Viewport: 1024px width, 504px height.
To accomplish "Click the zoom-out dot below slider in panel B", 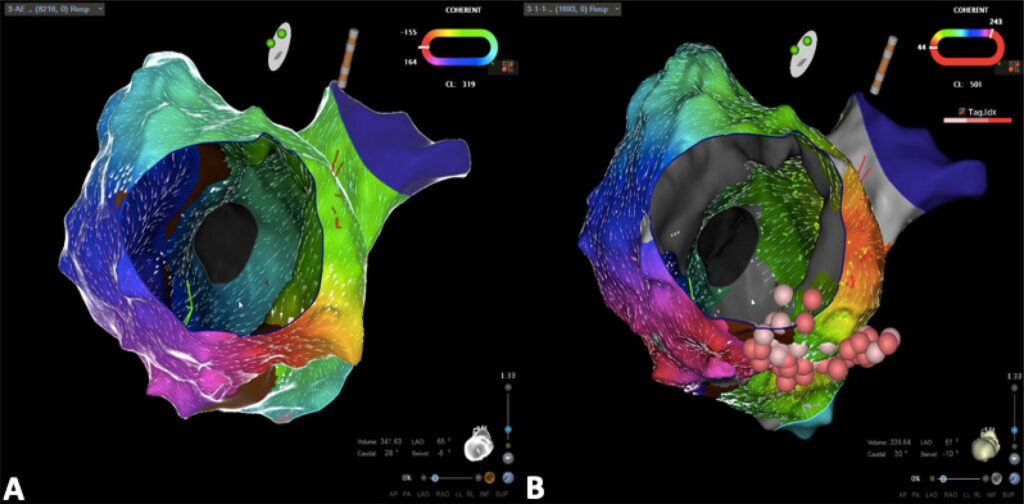I will click(x=1014, y=446).
